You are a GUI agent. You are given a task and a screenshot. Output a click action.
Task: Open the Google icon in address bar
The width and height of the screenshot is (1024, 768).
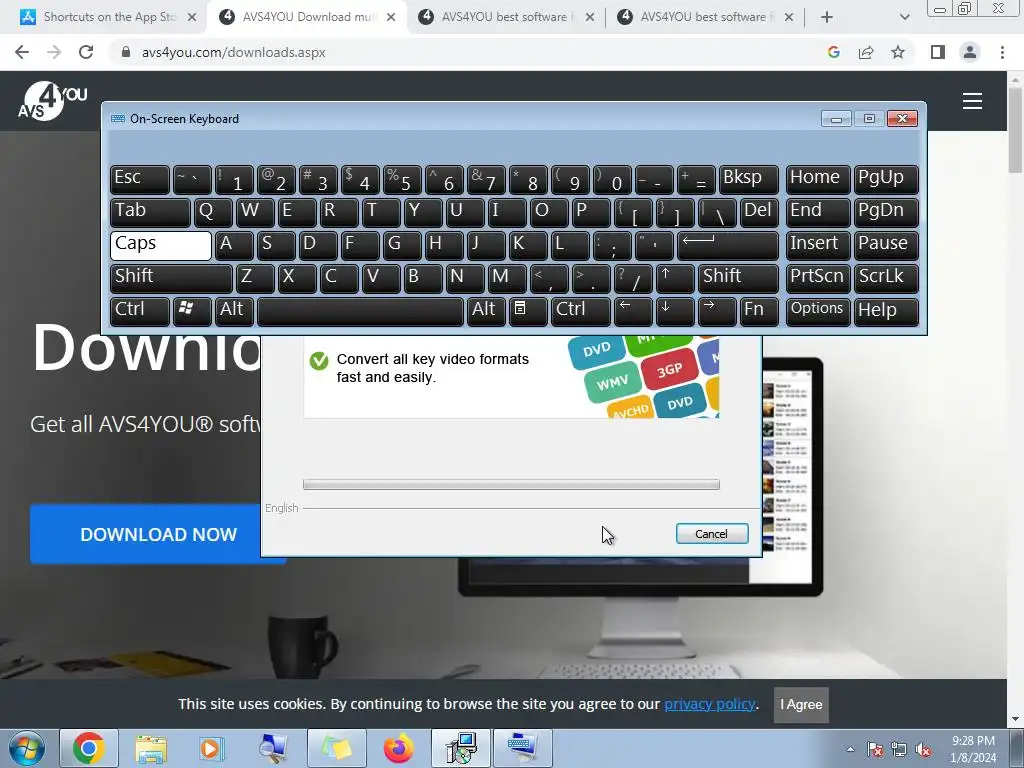[x=833, y=52]
